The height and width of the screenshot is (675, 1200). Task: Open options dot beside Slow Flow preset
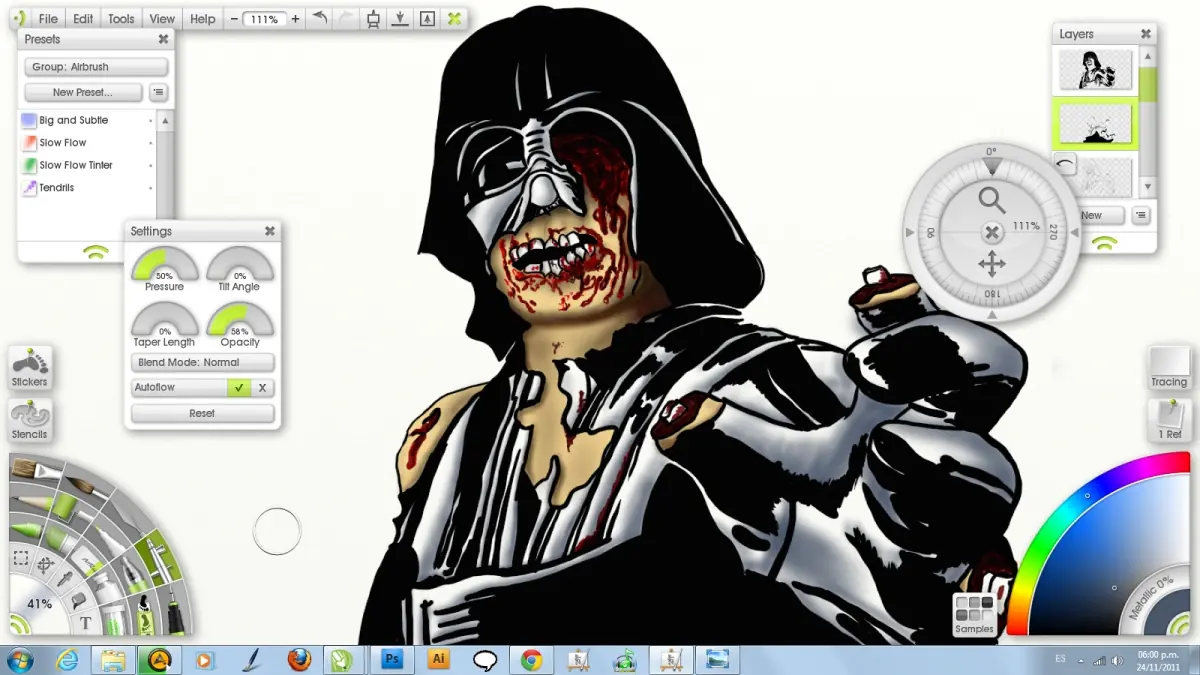(x=151, y=143)
